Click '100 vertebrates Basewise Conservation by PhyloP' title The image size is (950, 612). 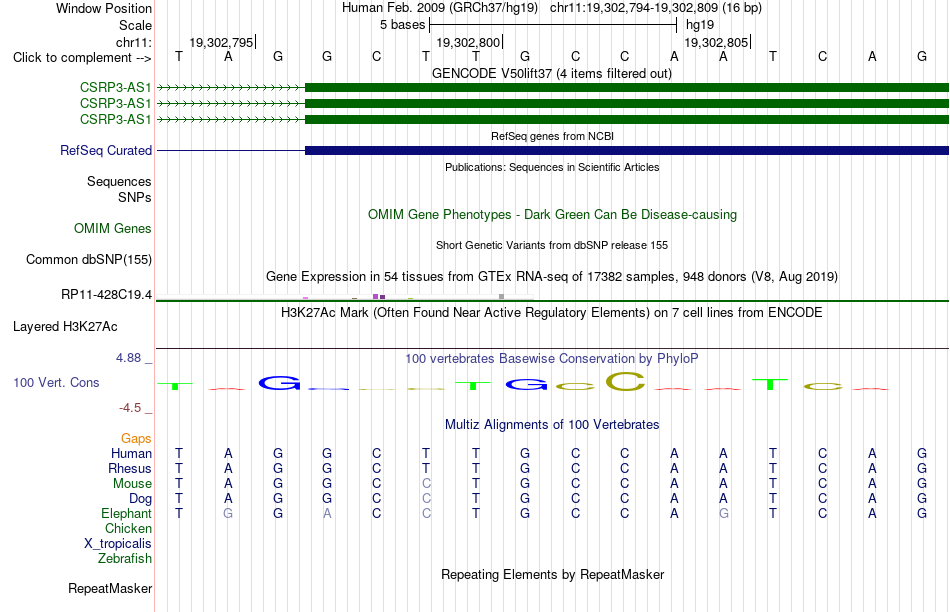pos(551,359)
